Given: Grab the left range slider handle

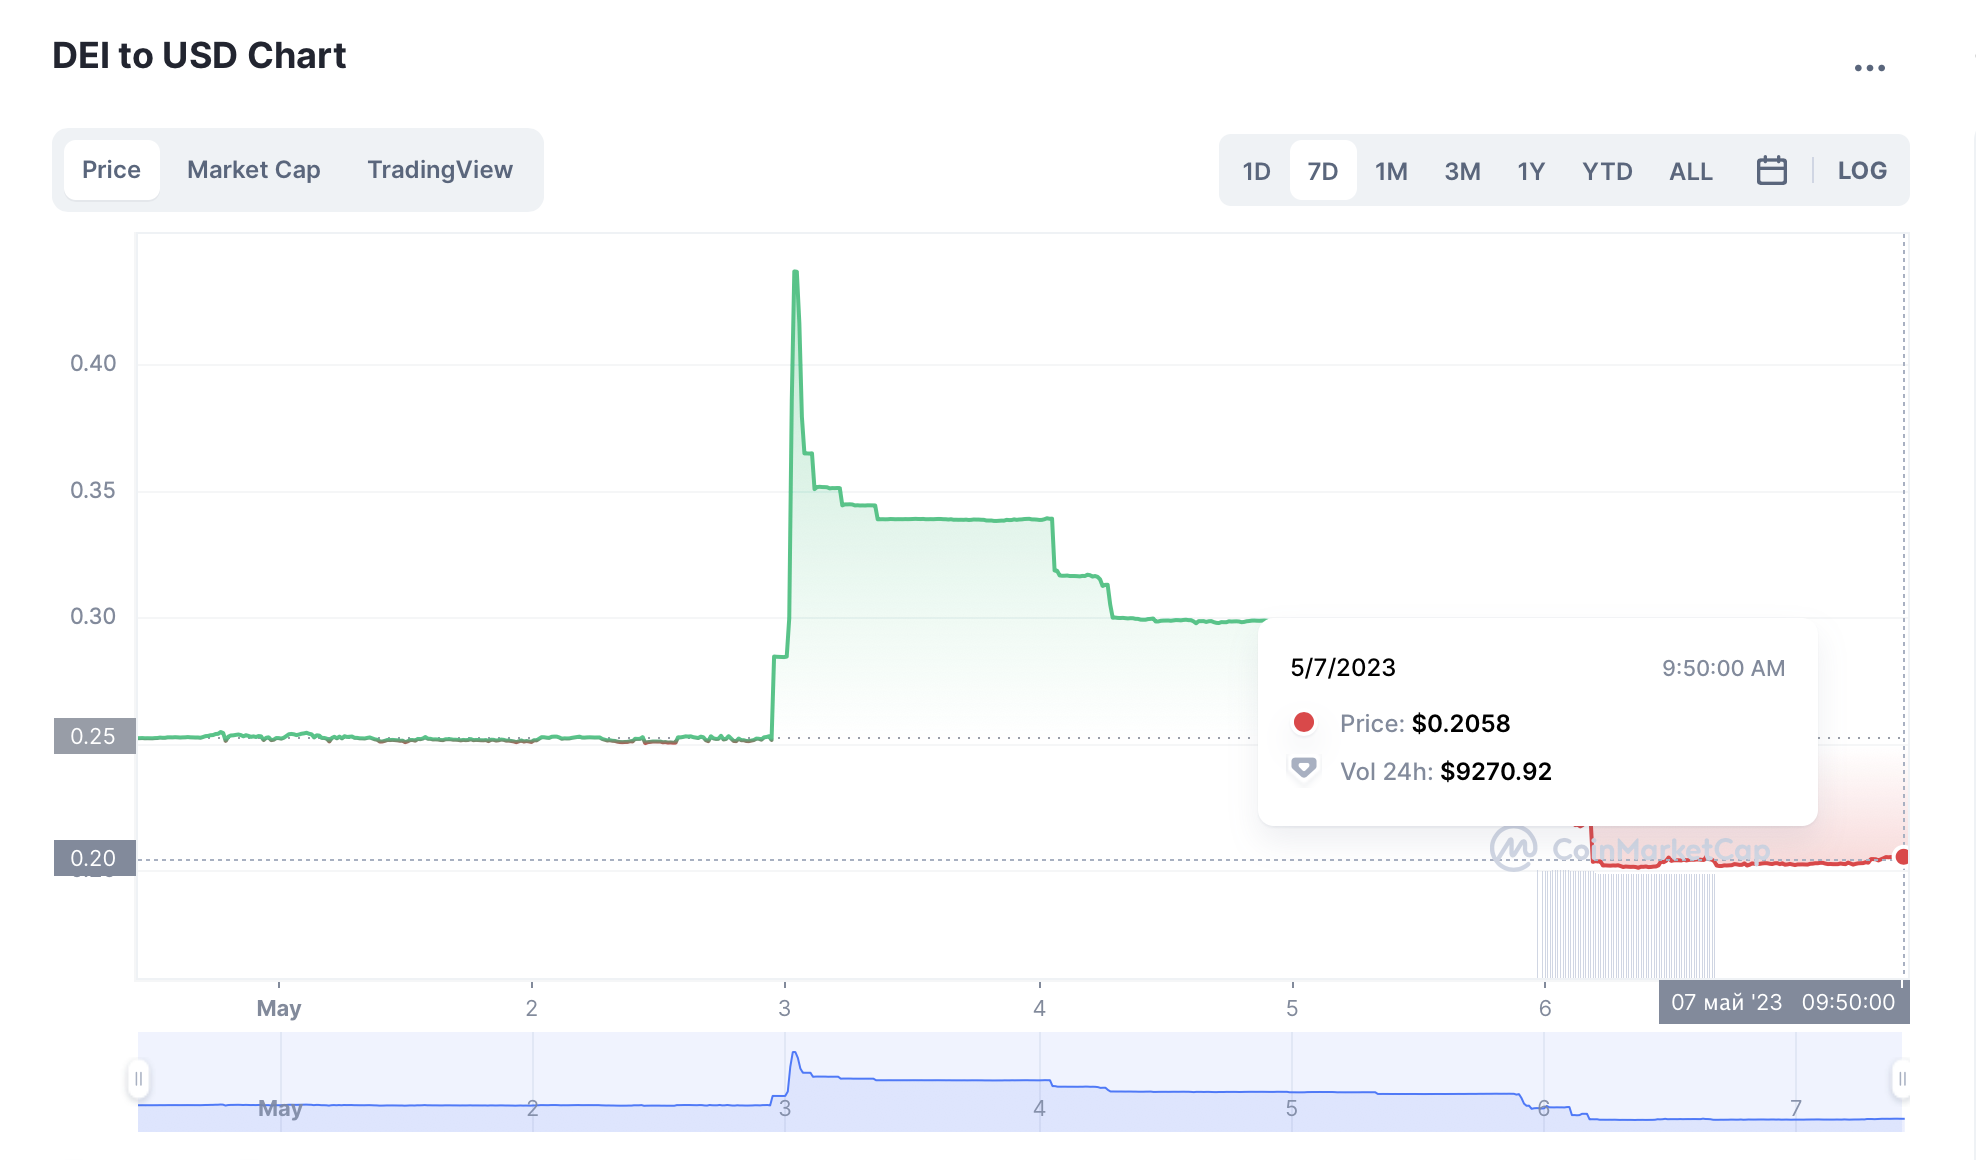Looking at the screenshot, I should 139,1079.
